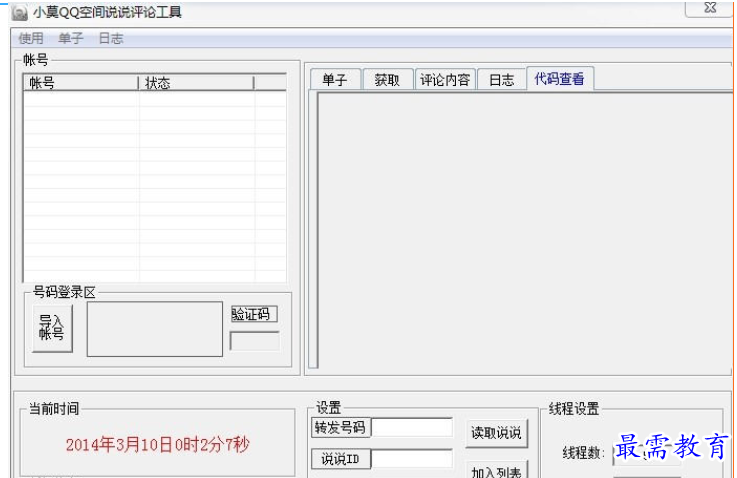Viewport: 737px width, 478px height.
Task: Close the window with the X button
Action: pos(709,8)
